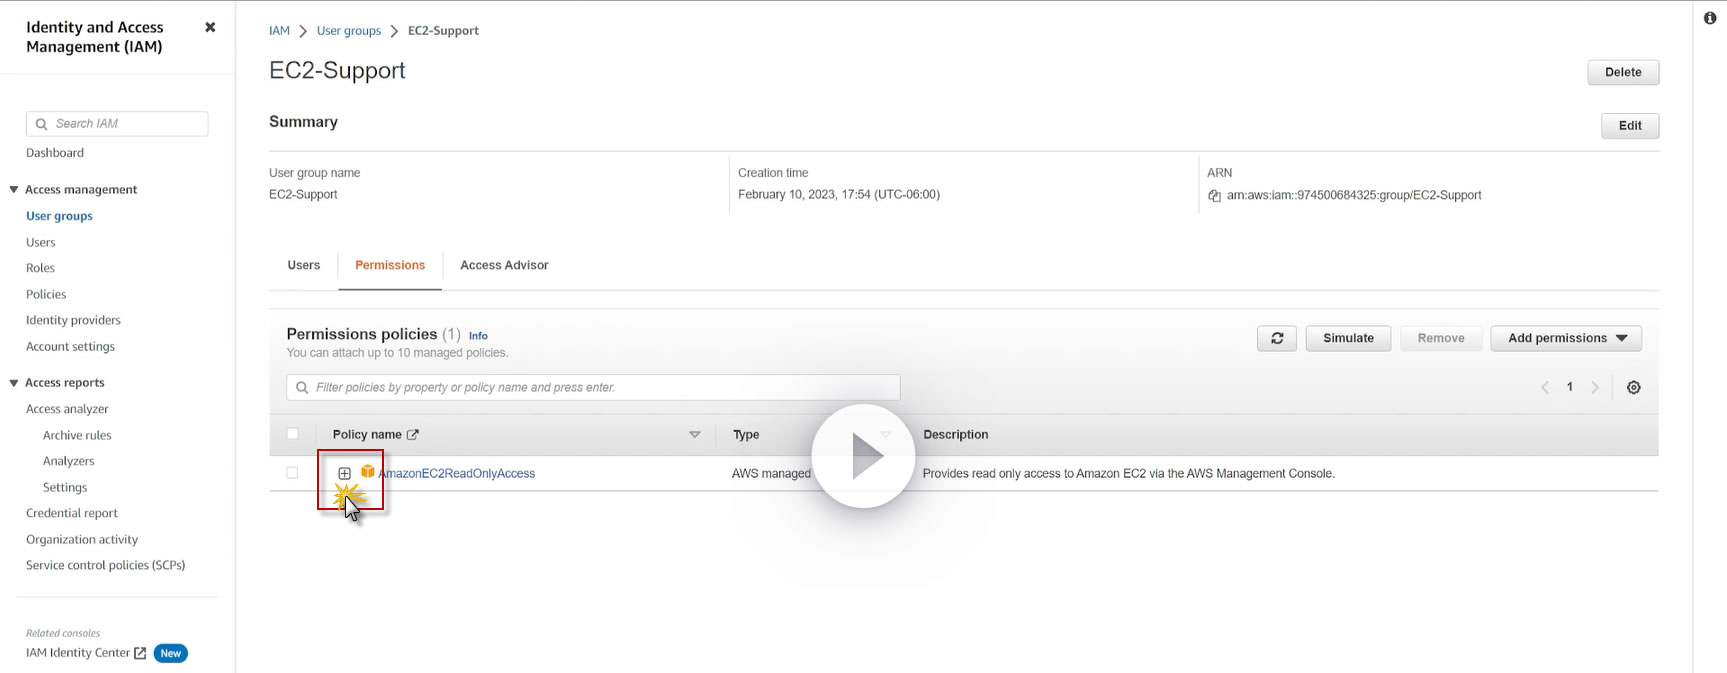Screen dimensions: 1727x673
Task: Collapse the Access management section
Action: pyautogui.click(x=14, y=190)
